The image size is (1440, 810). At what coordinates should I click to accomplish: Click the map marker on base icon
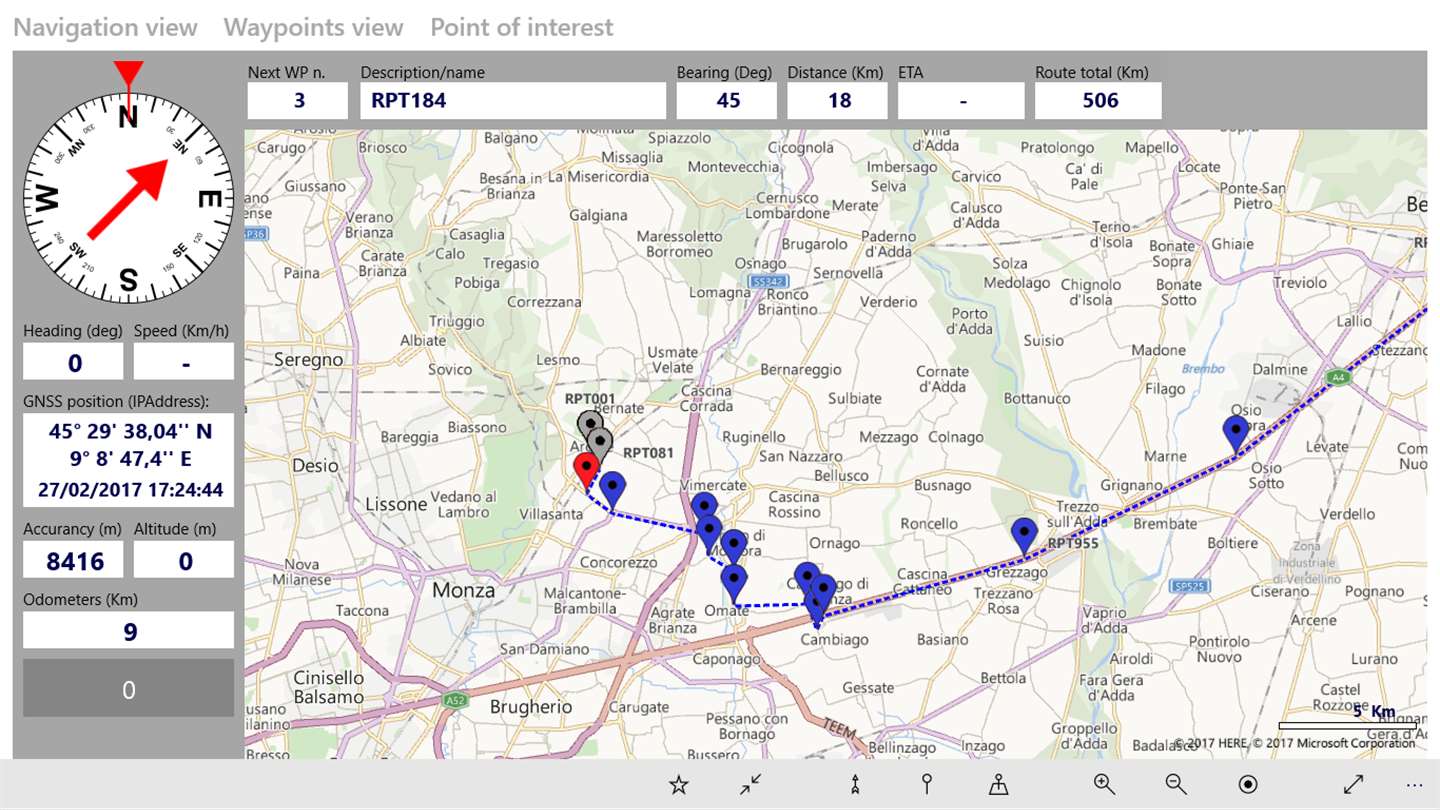pos(998,785)
